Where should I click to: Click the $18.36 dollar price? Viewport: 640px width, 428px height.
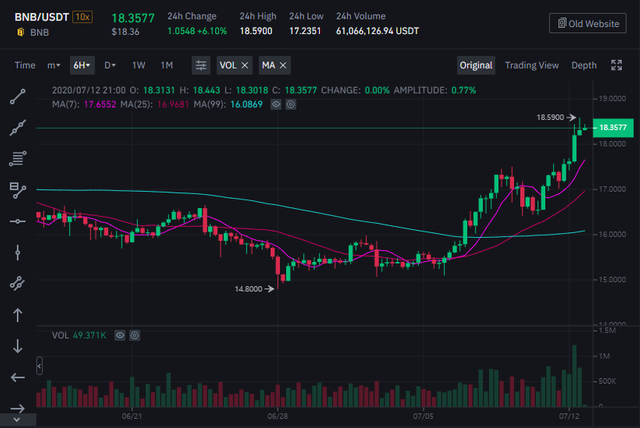click(x=125, y=32)
